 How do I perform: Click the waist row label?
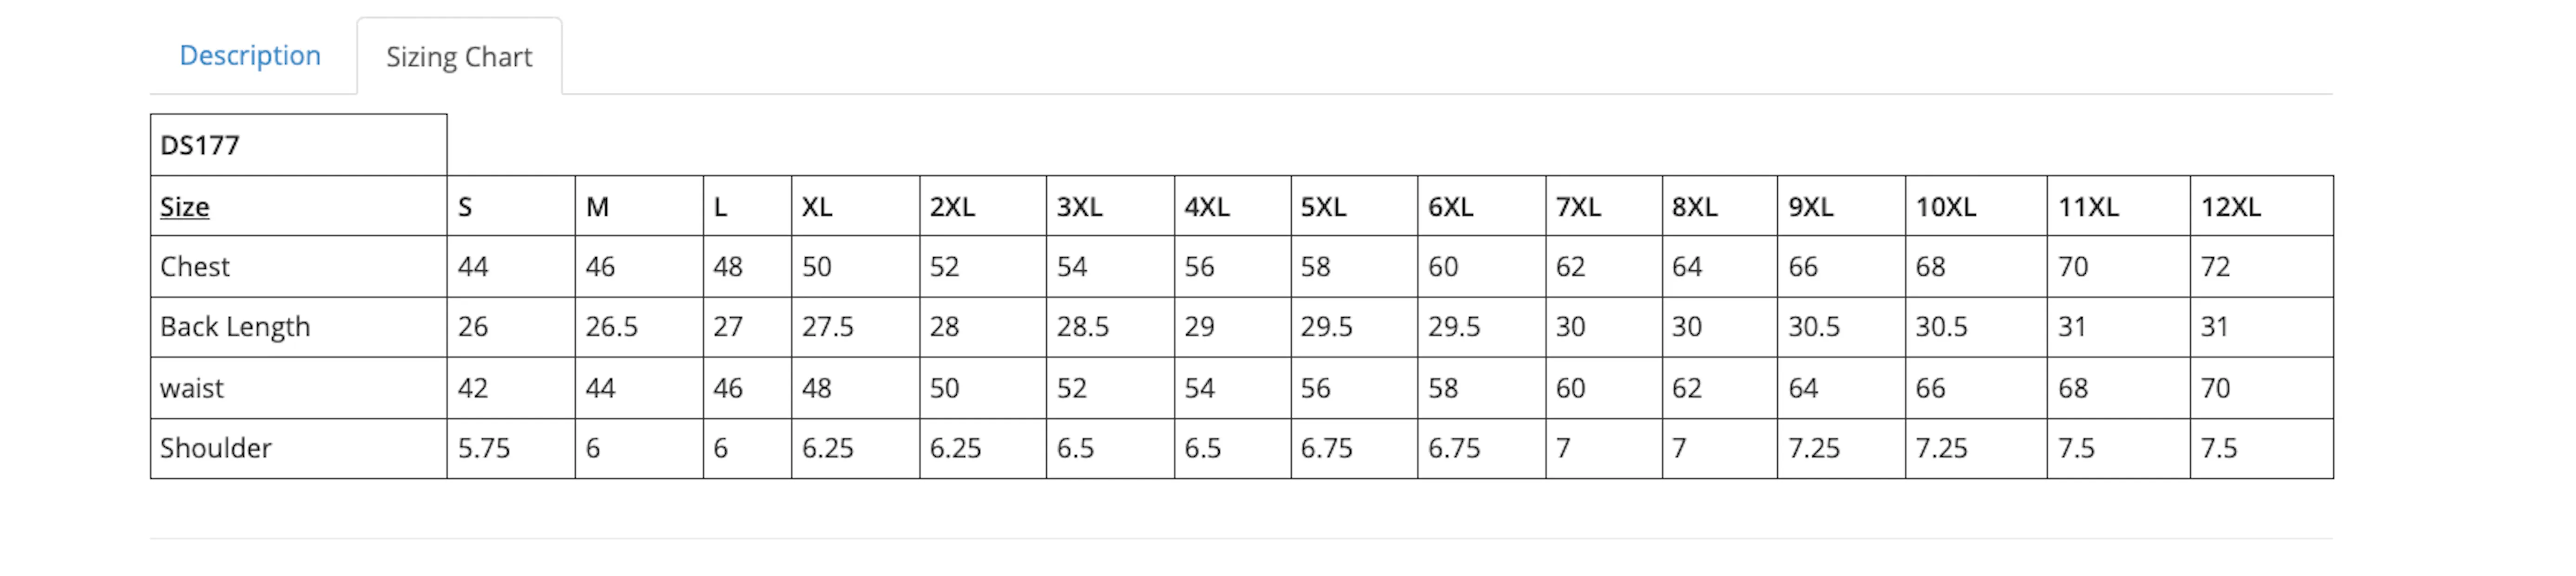click(192, 388)
